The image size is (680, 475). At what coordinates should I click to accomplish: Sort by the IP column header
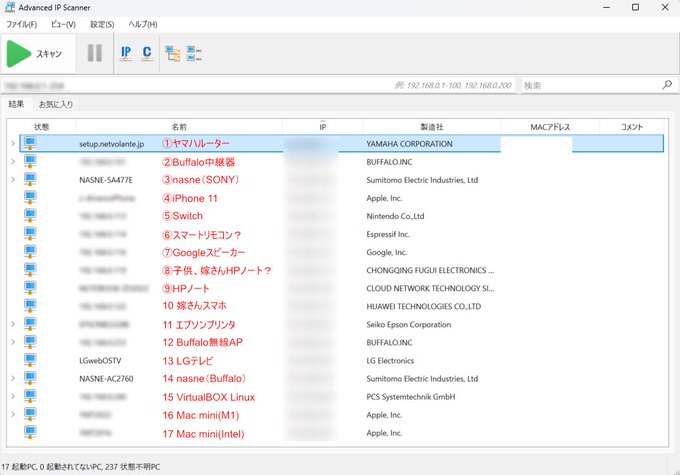tap(323, 127)
